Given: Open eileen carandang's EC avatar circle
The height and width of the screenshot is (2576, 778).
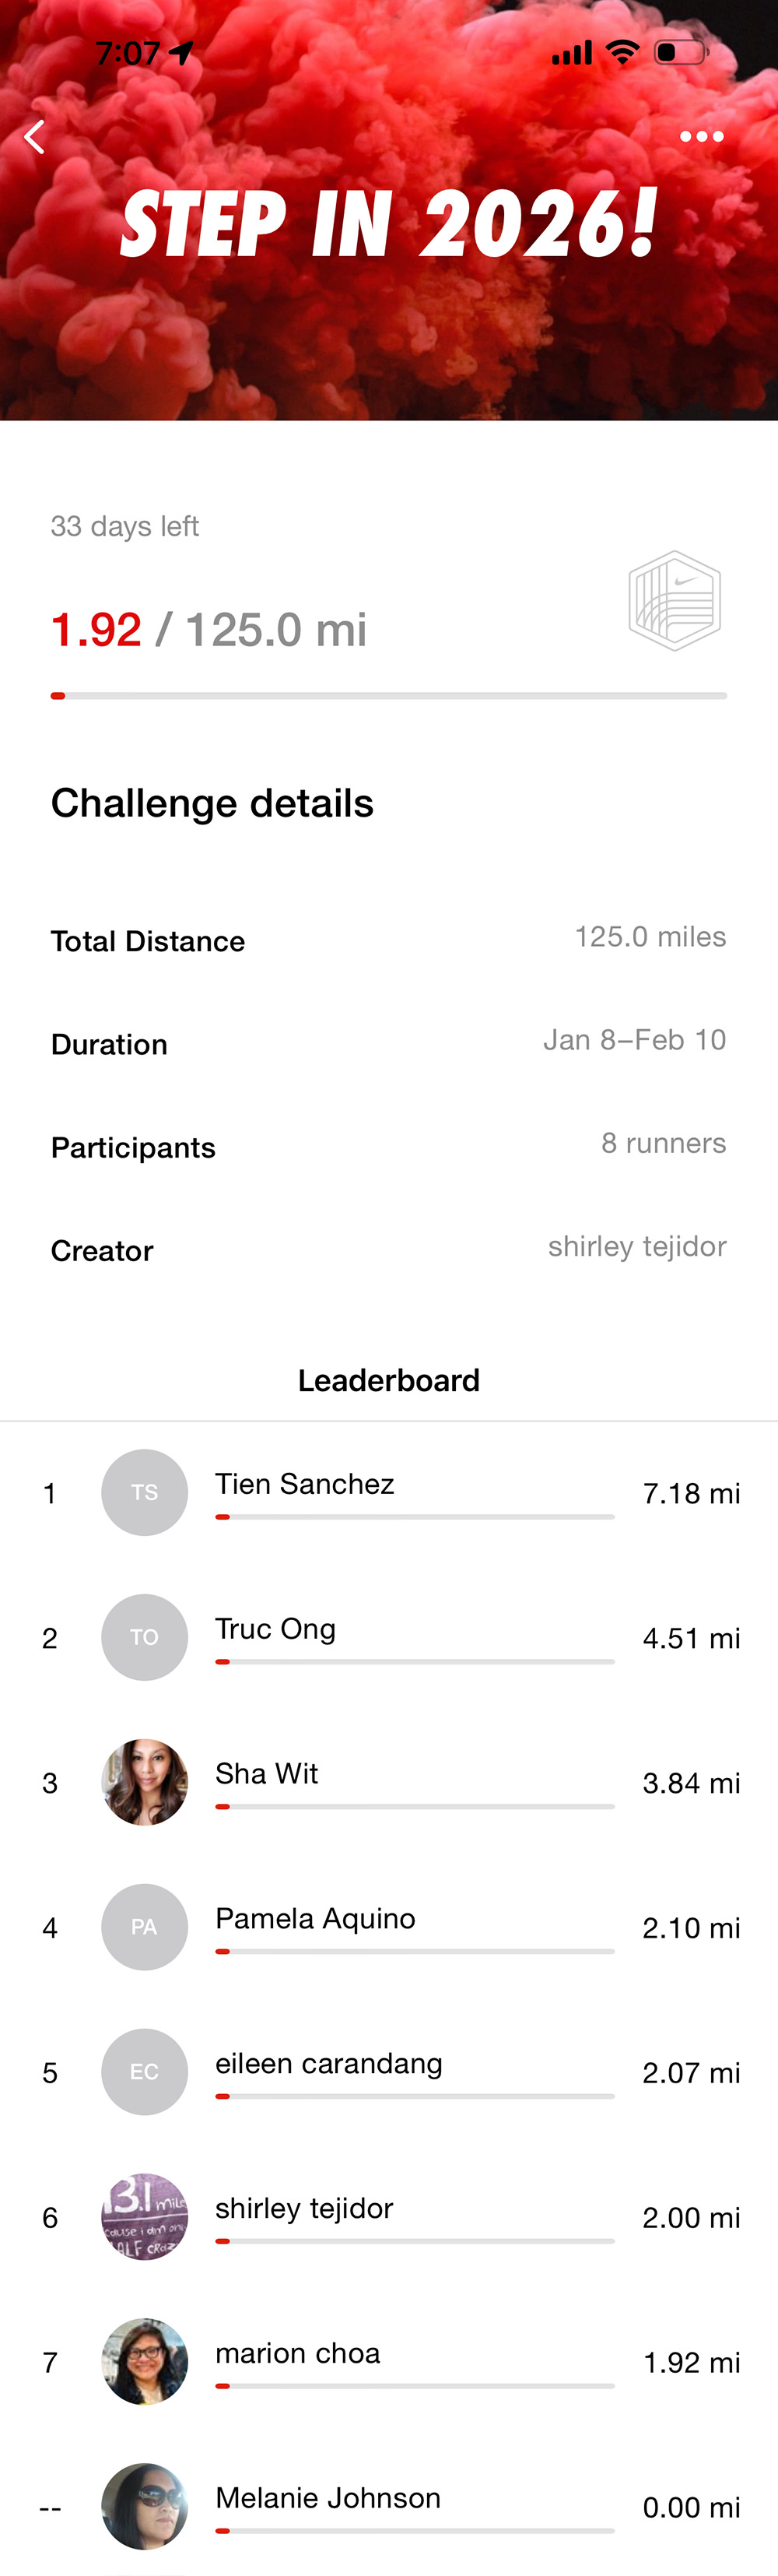Looking at the screenshot, I should 145,2072.
